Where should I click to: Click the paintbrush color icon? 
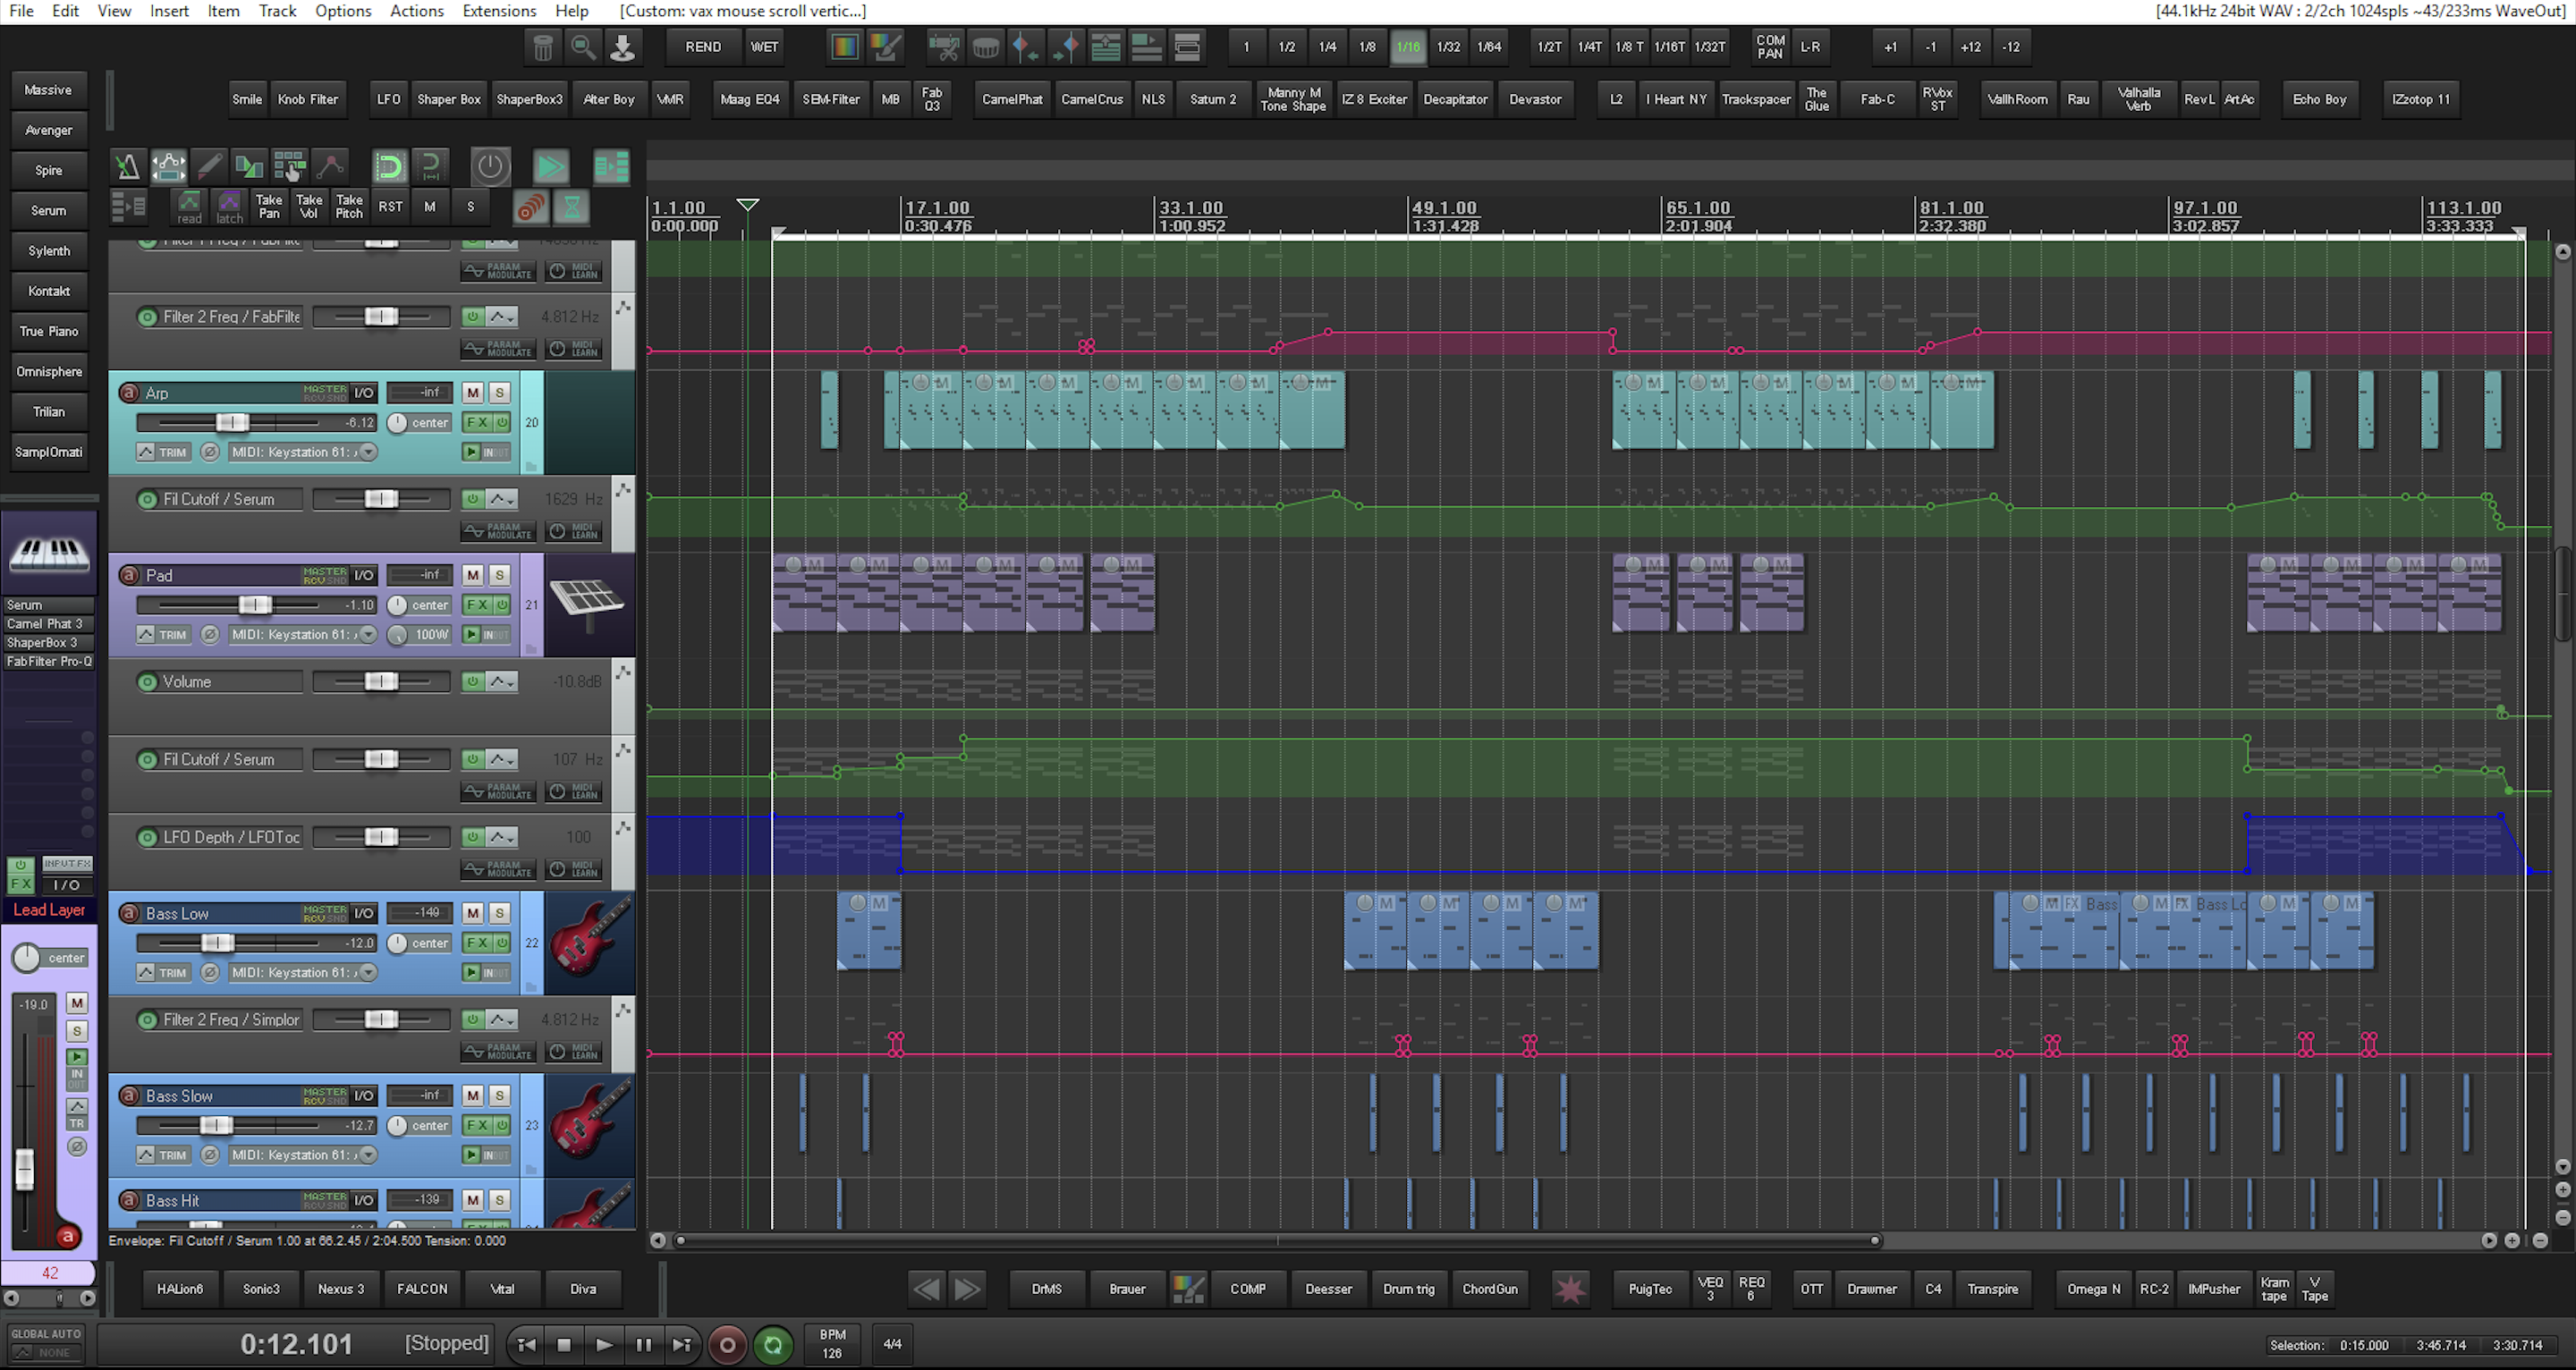pyautogui.click(x=885, y=47)
